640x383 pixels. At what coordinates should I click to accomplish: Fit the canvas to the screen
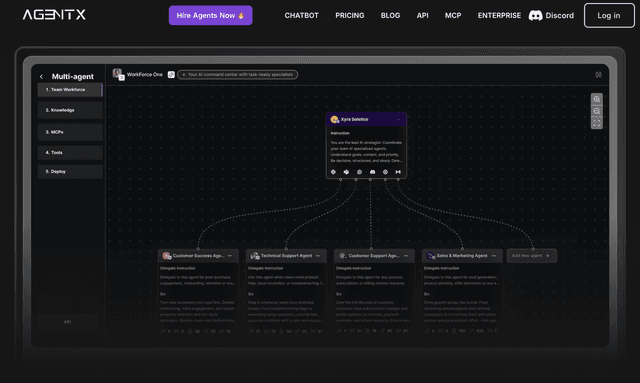coord(597,123)
